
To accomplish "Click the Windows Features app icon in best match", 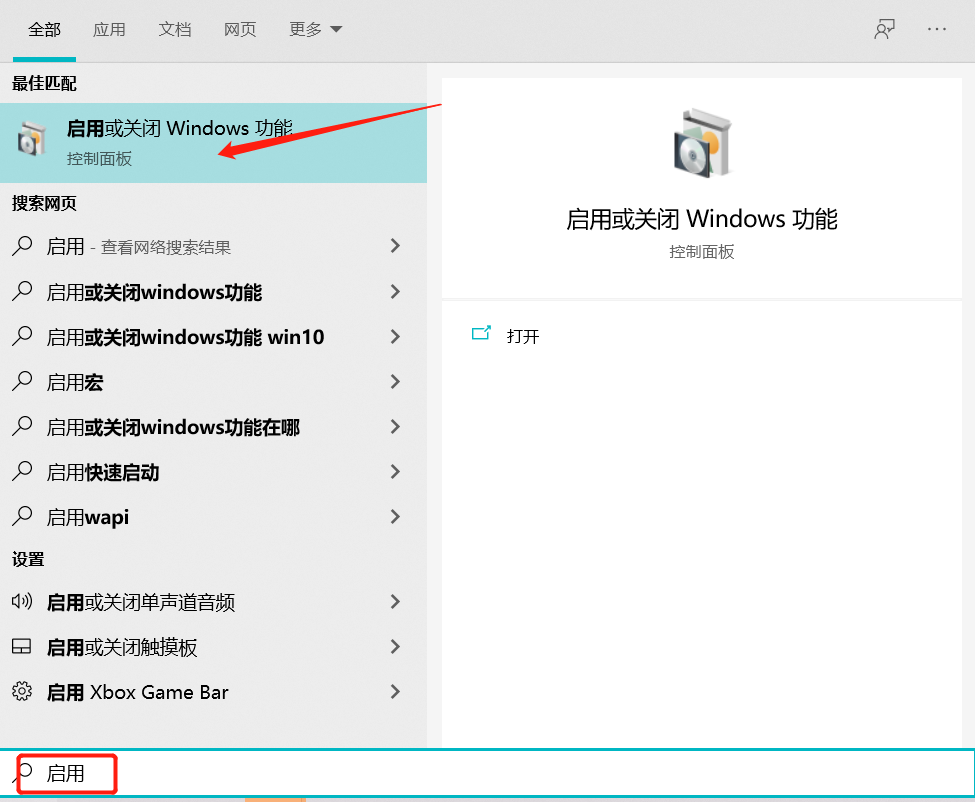I will coord(31,140).
